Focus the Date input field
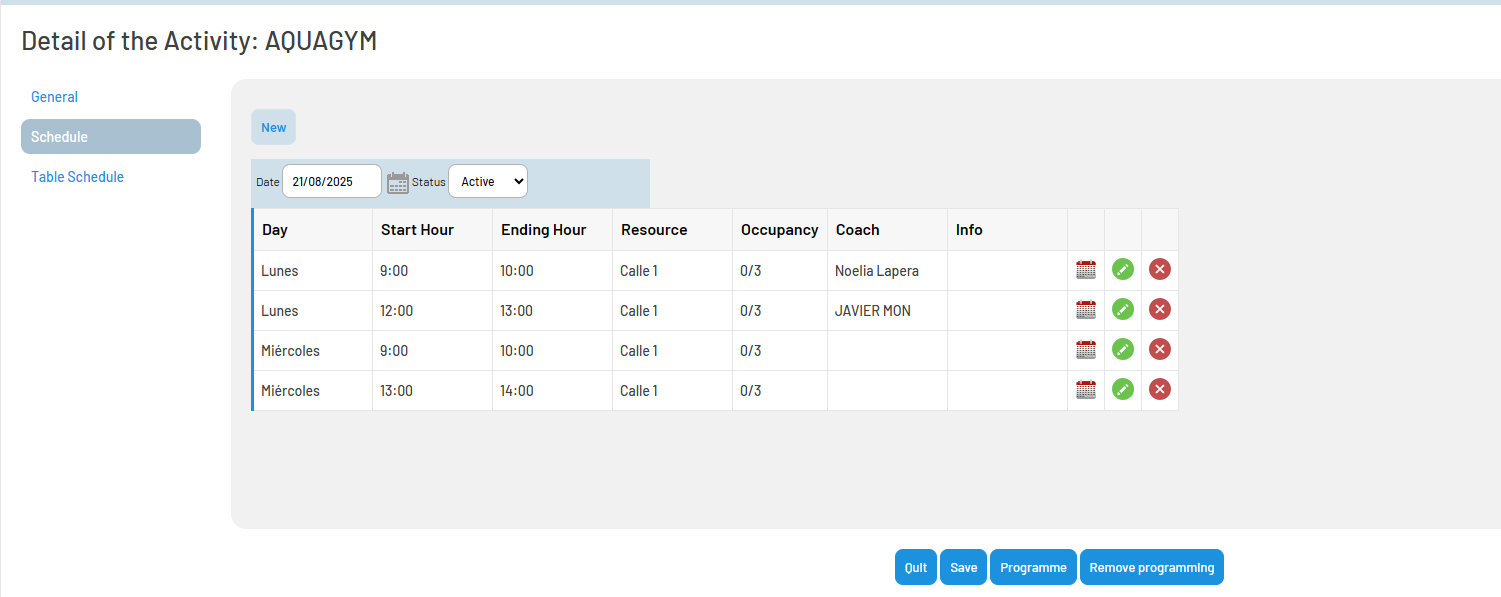This screenshot has height=597, width=1501. (332, 181)
